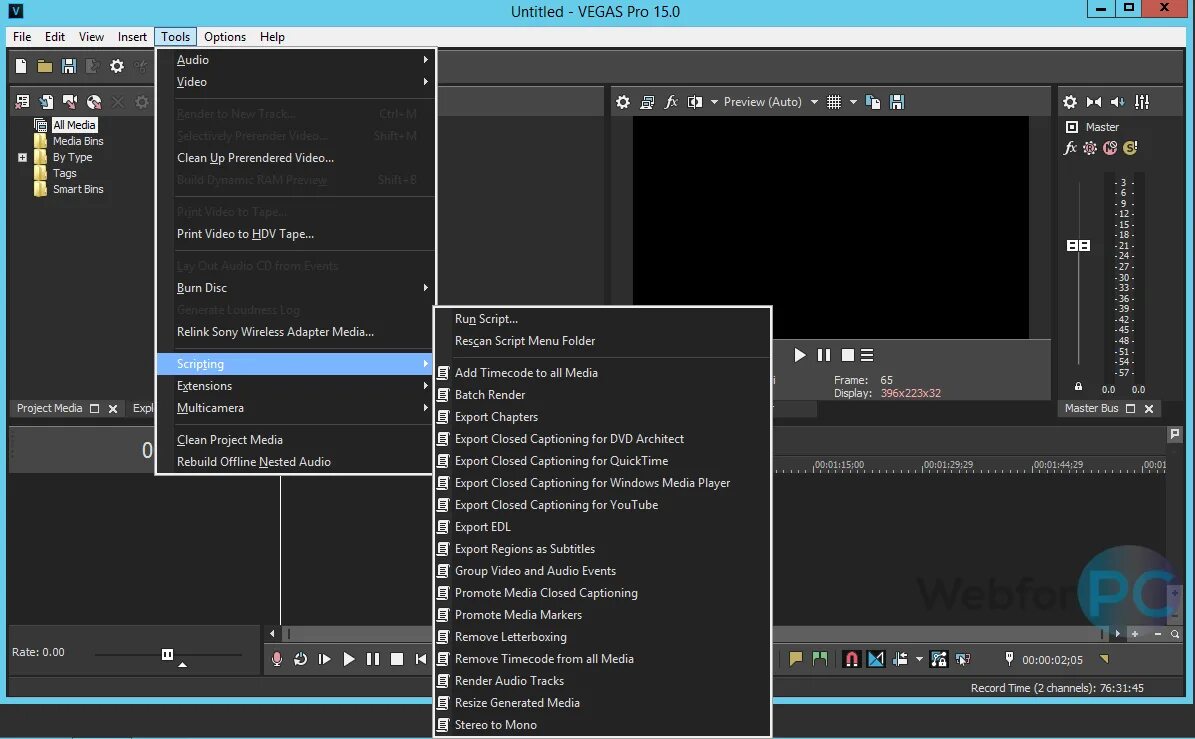Save the project using the floppy disk icon

point(69,66)
